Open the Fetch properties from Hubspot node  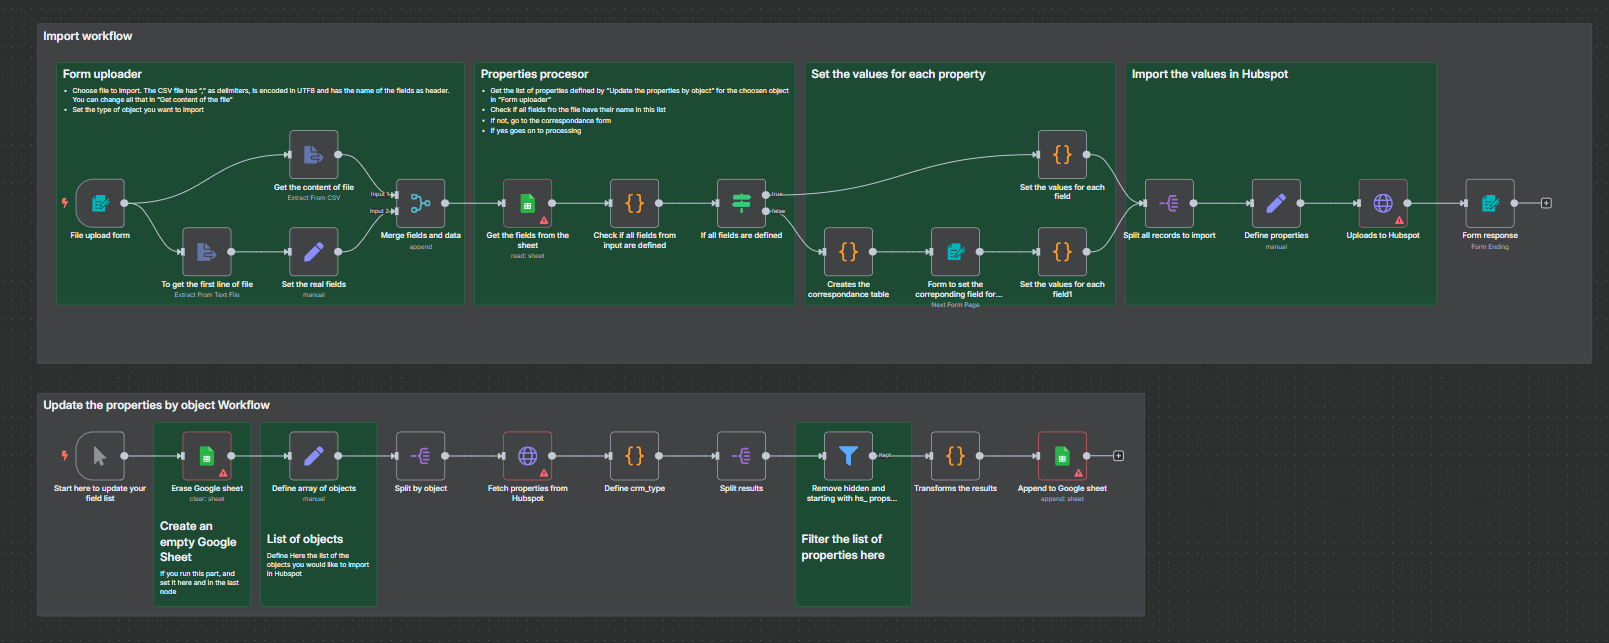(528, 456)
